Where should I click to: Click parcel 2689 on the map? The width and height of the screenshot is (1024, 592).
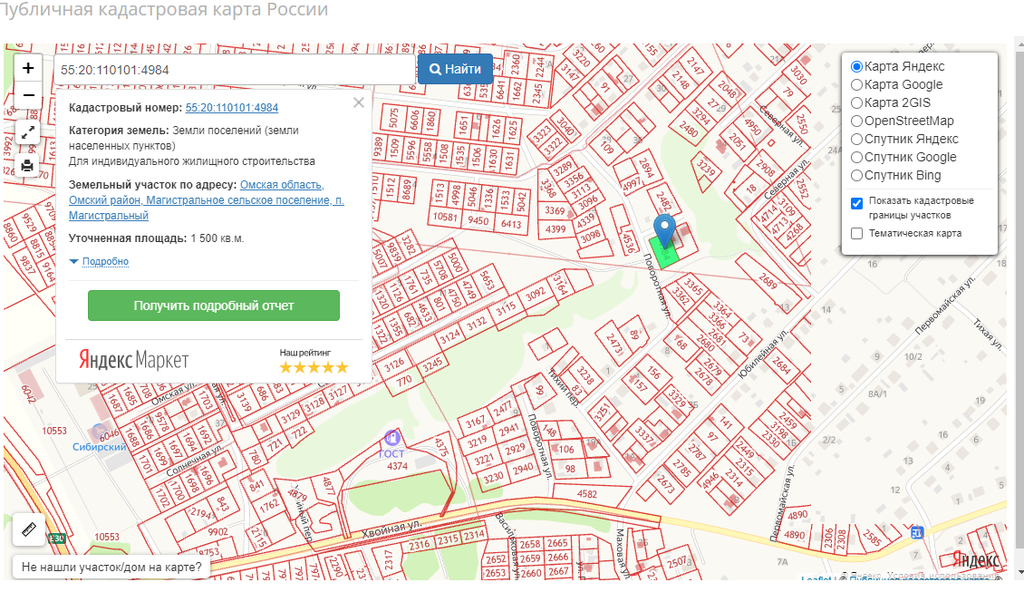tap(768, 281)
